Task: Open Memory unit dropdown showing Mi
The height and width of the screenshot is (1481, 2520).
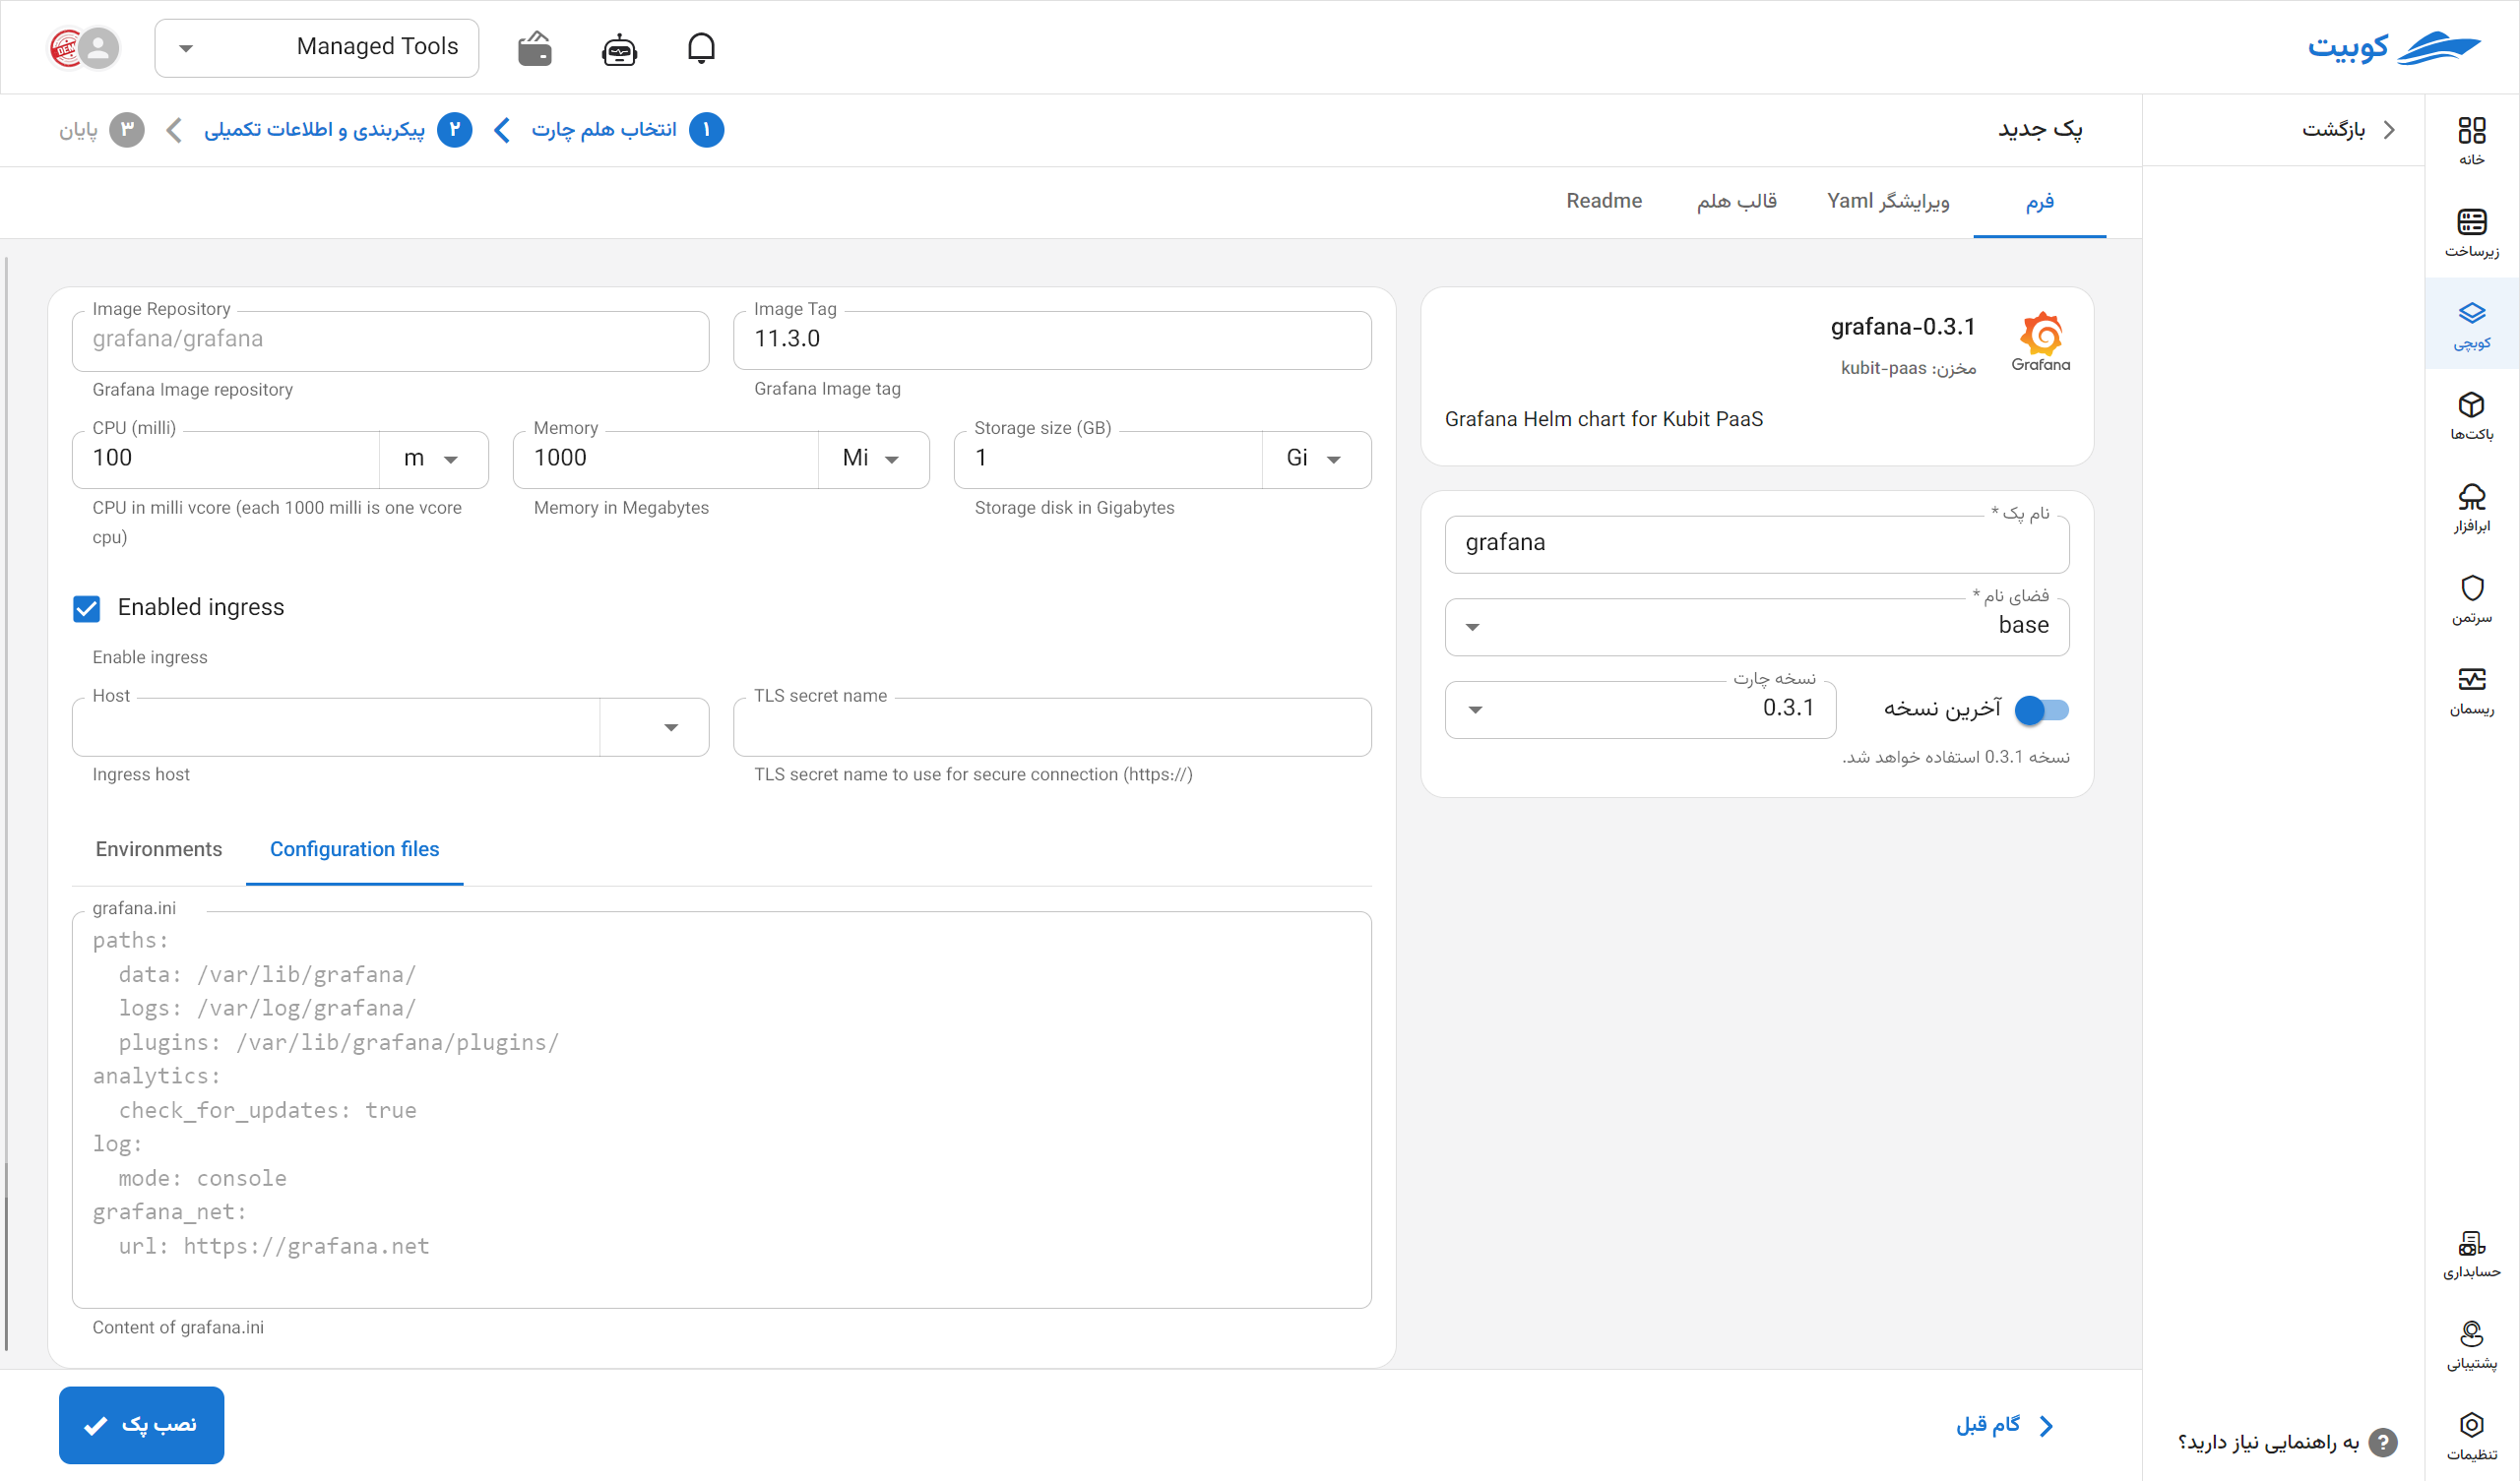Action: (x=873, y=459)
